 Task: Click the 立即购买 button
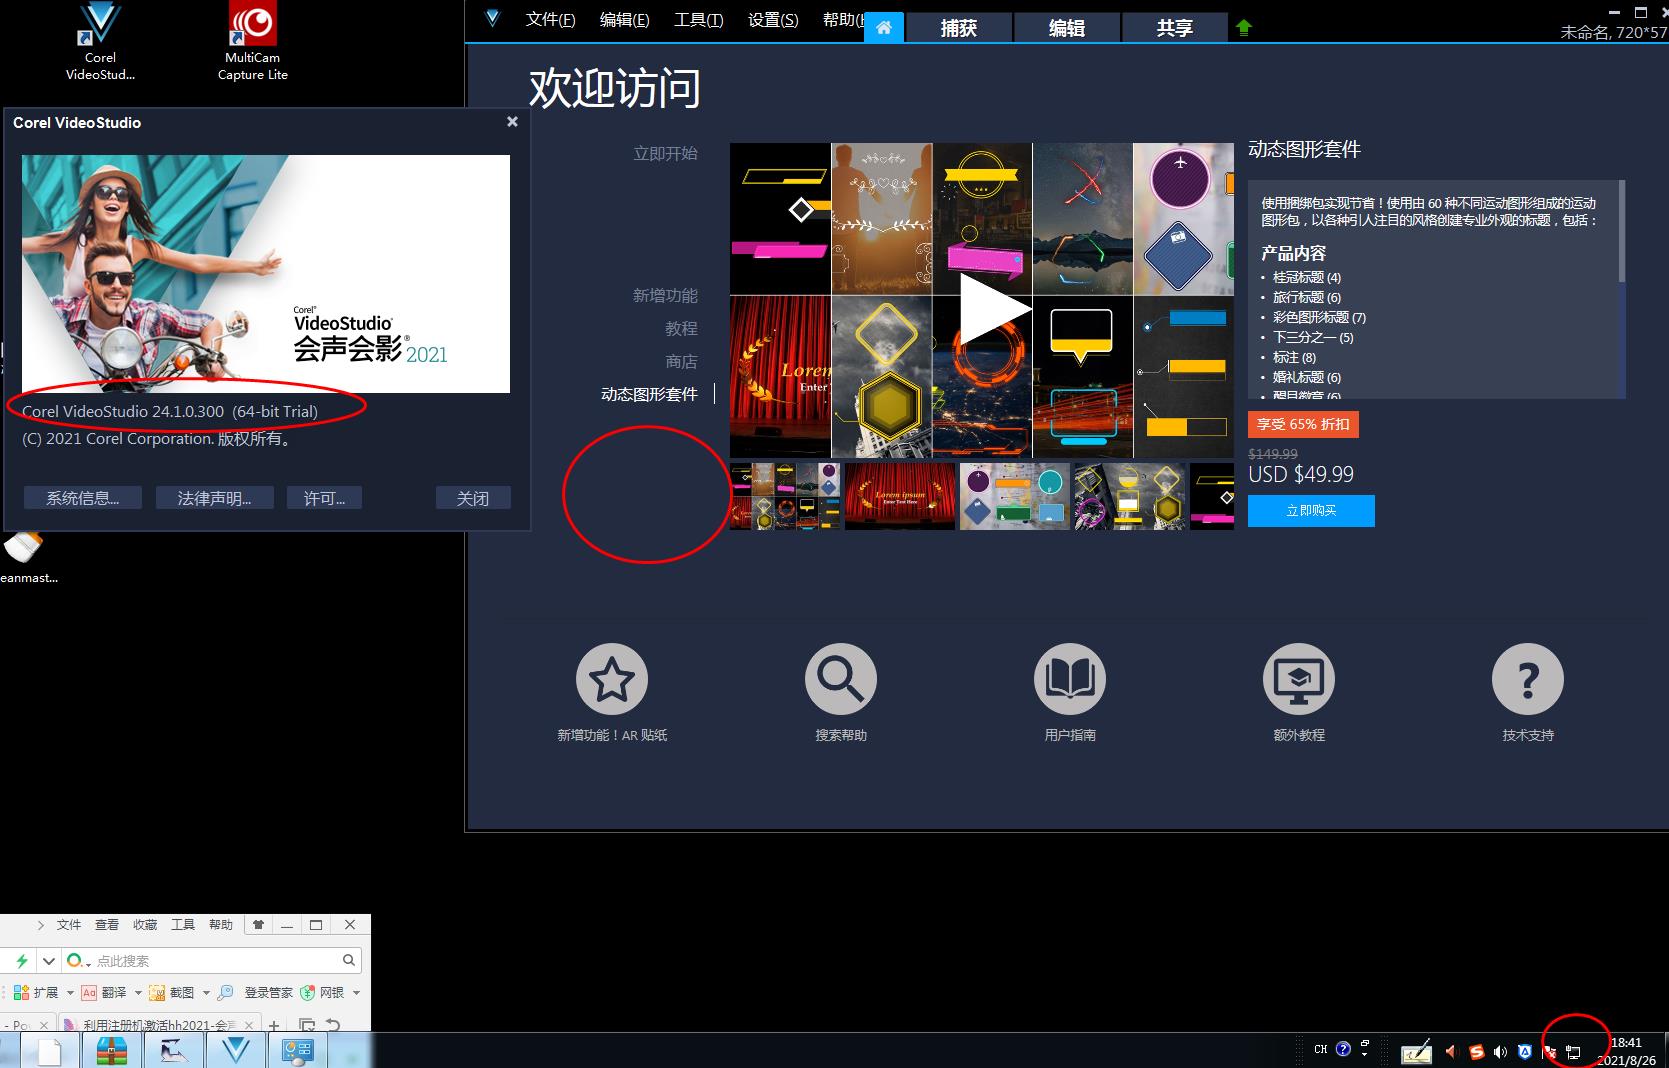(x=1311, y=510)
